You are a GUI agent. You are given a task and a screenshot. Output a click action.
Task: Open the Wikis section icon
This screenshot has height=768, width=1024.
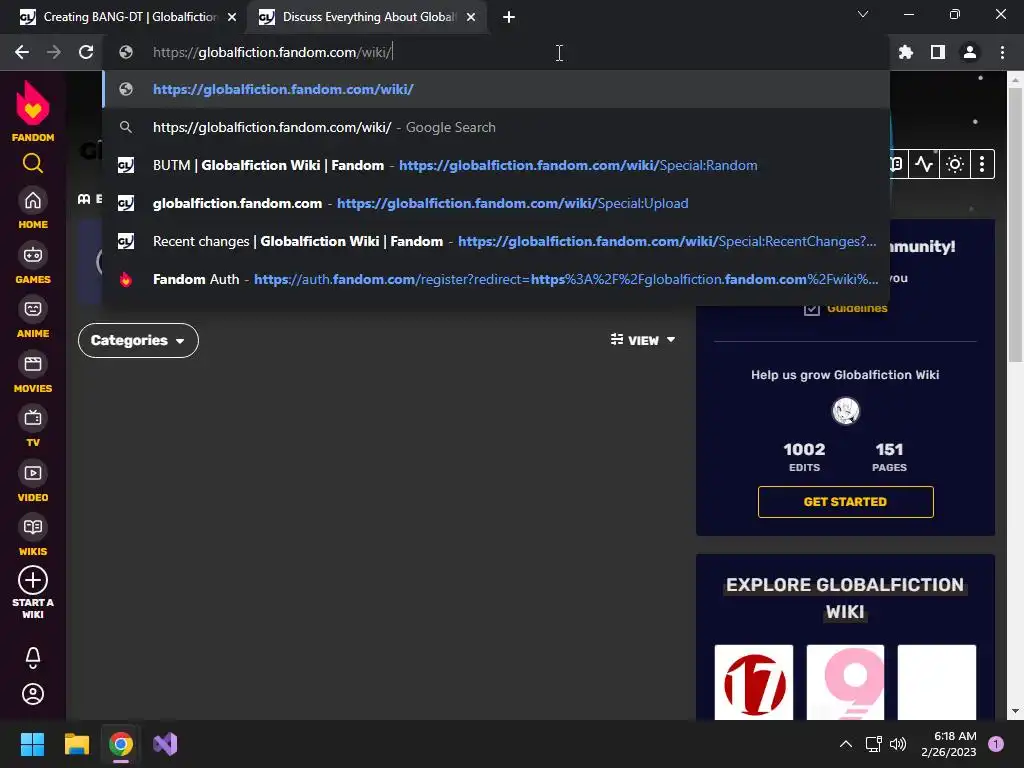tap(33, 527)
